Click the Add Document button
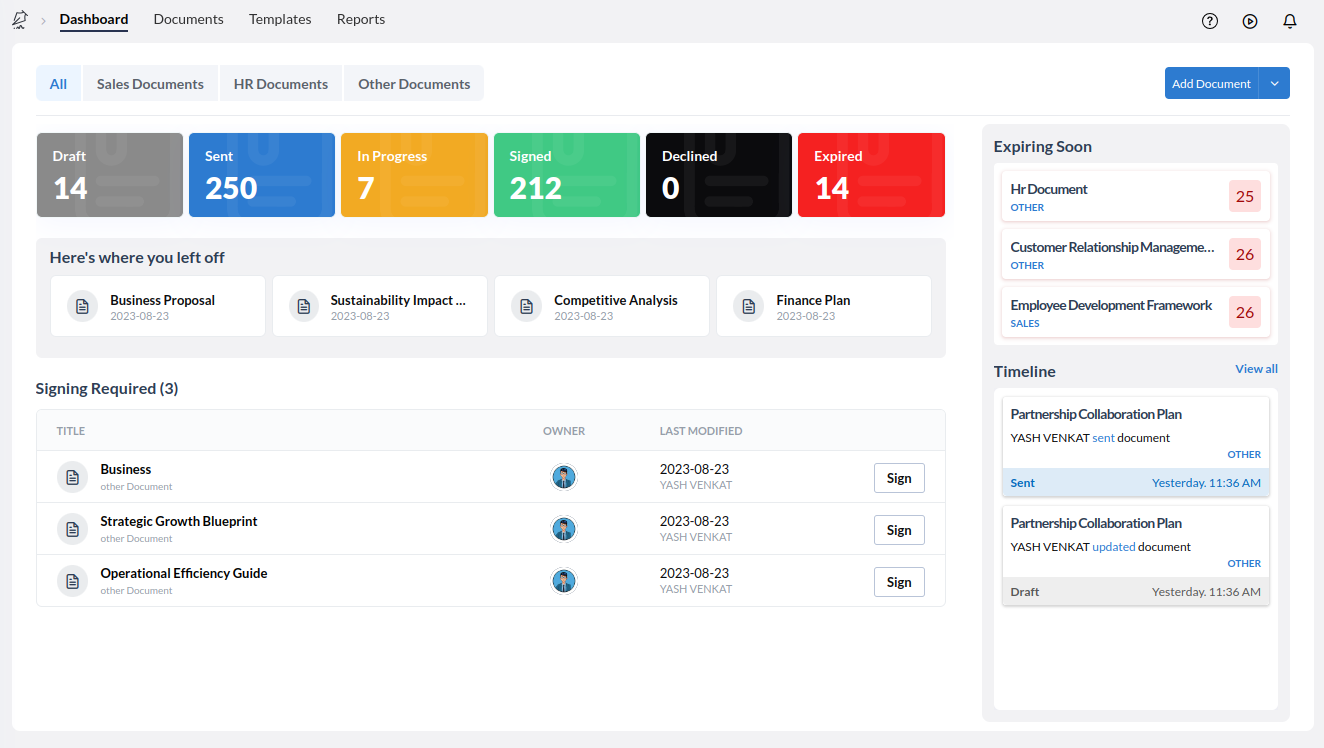This screenshot has height=748, width=1324. click(x=1211, y=83)
